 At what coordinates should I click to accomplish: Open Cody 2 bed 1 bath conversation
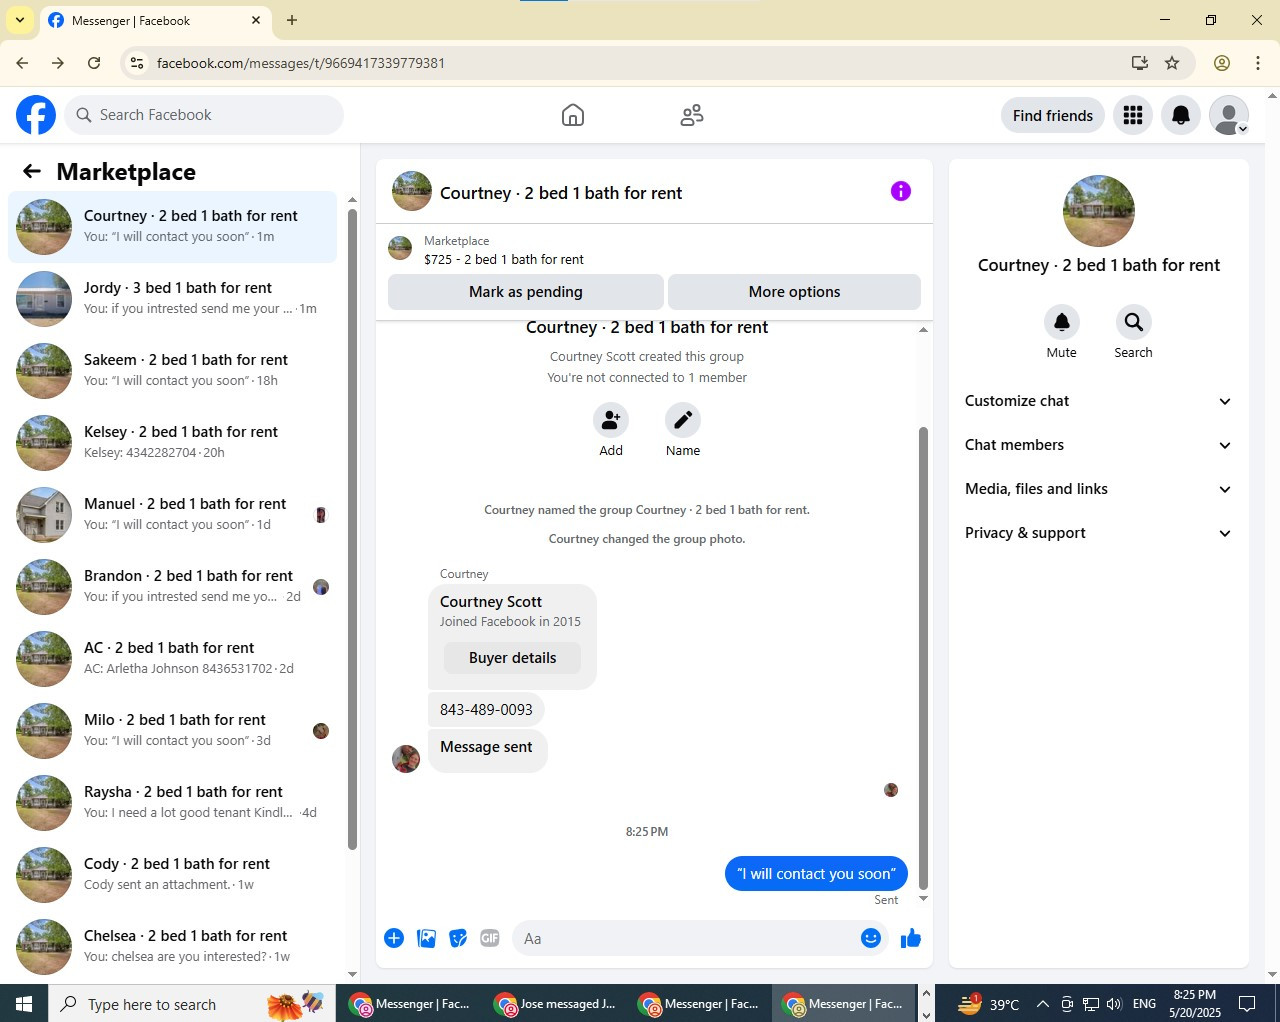tap(173, 875)
